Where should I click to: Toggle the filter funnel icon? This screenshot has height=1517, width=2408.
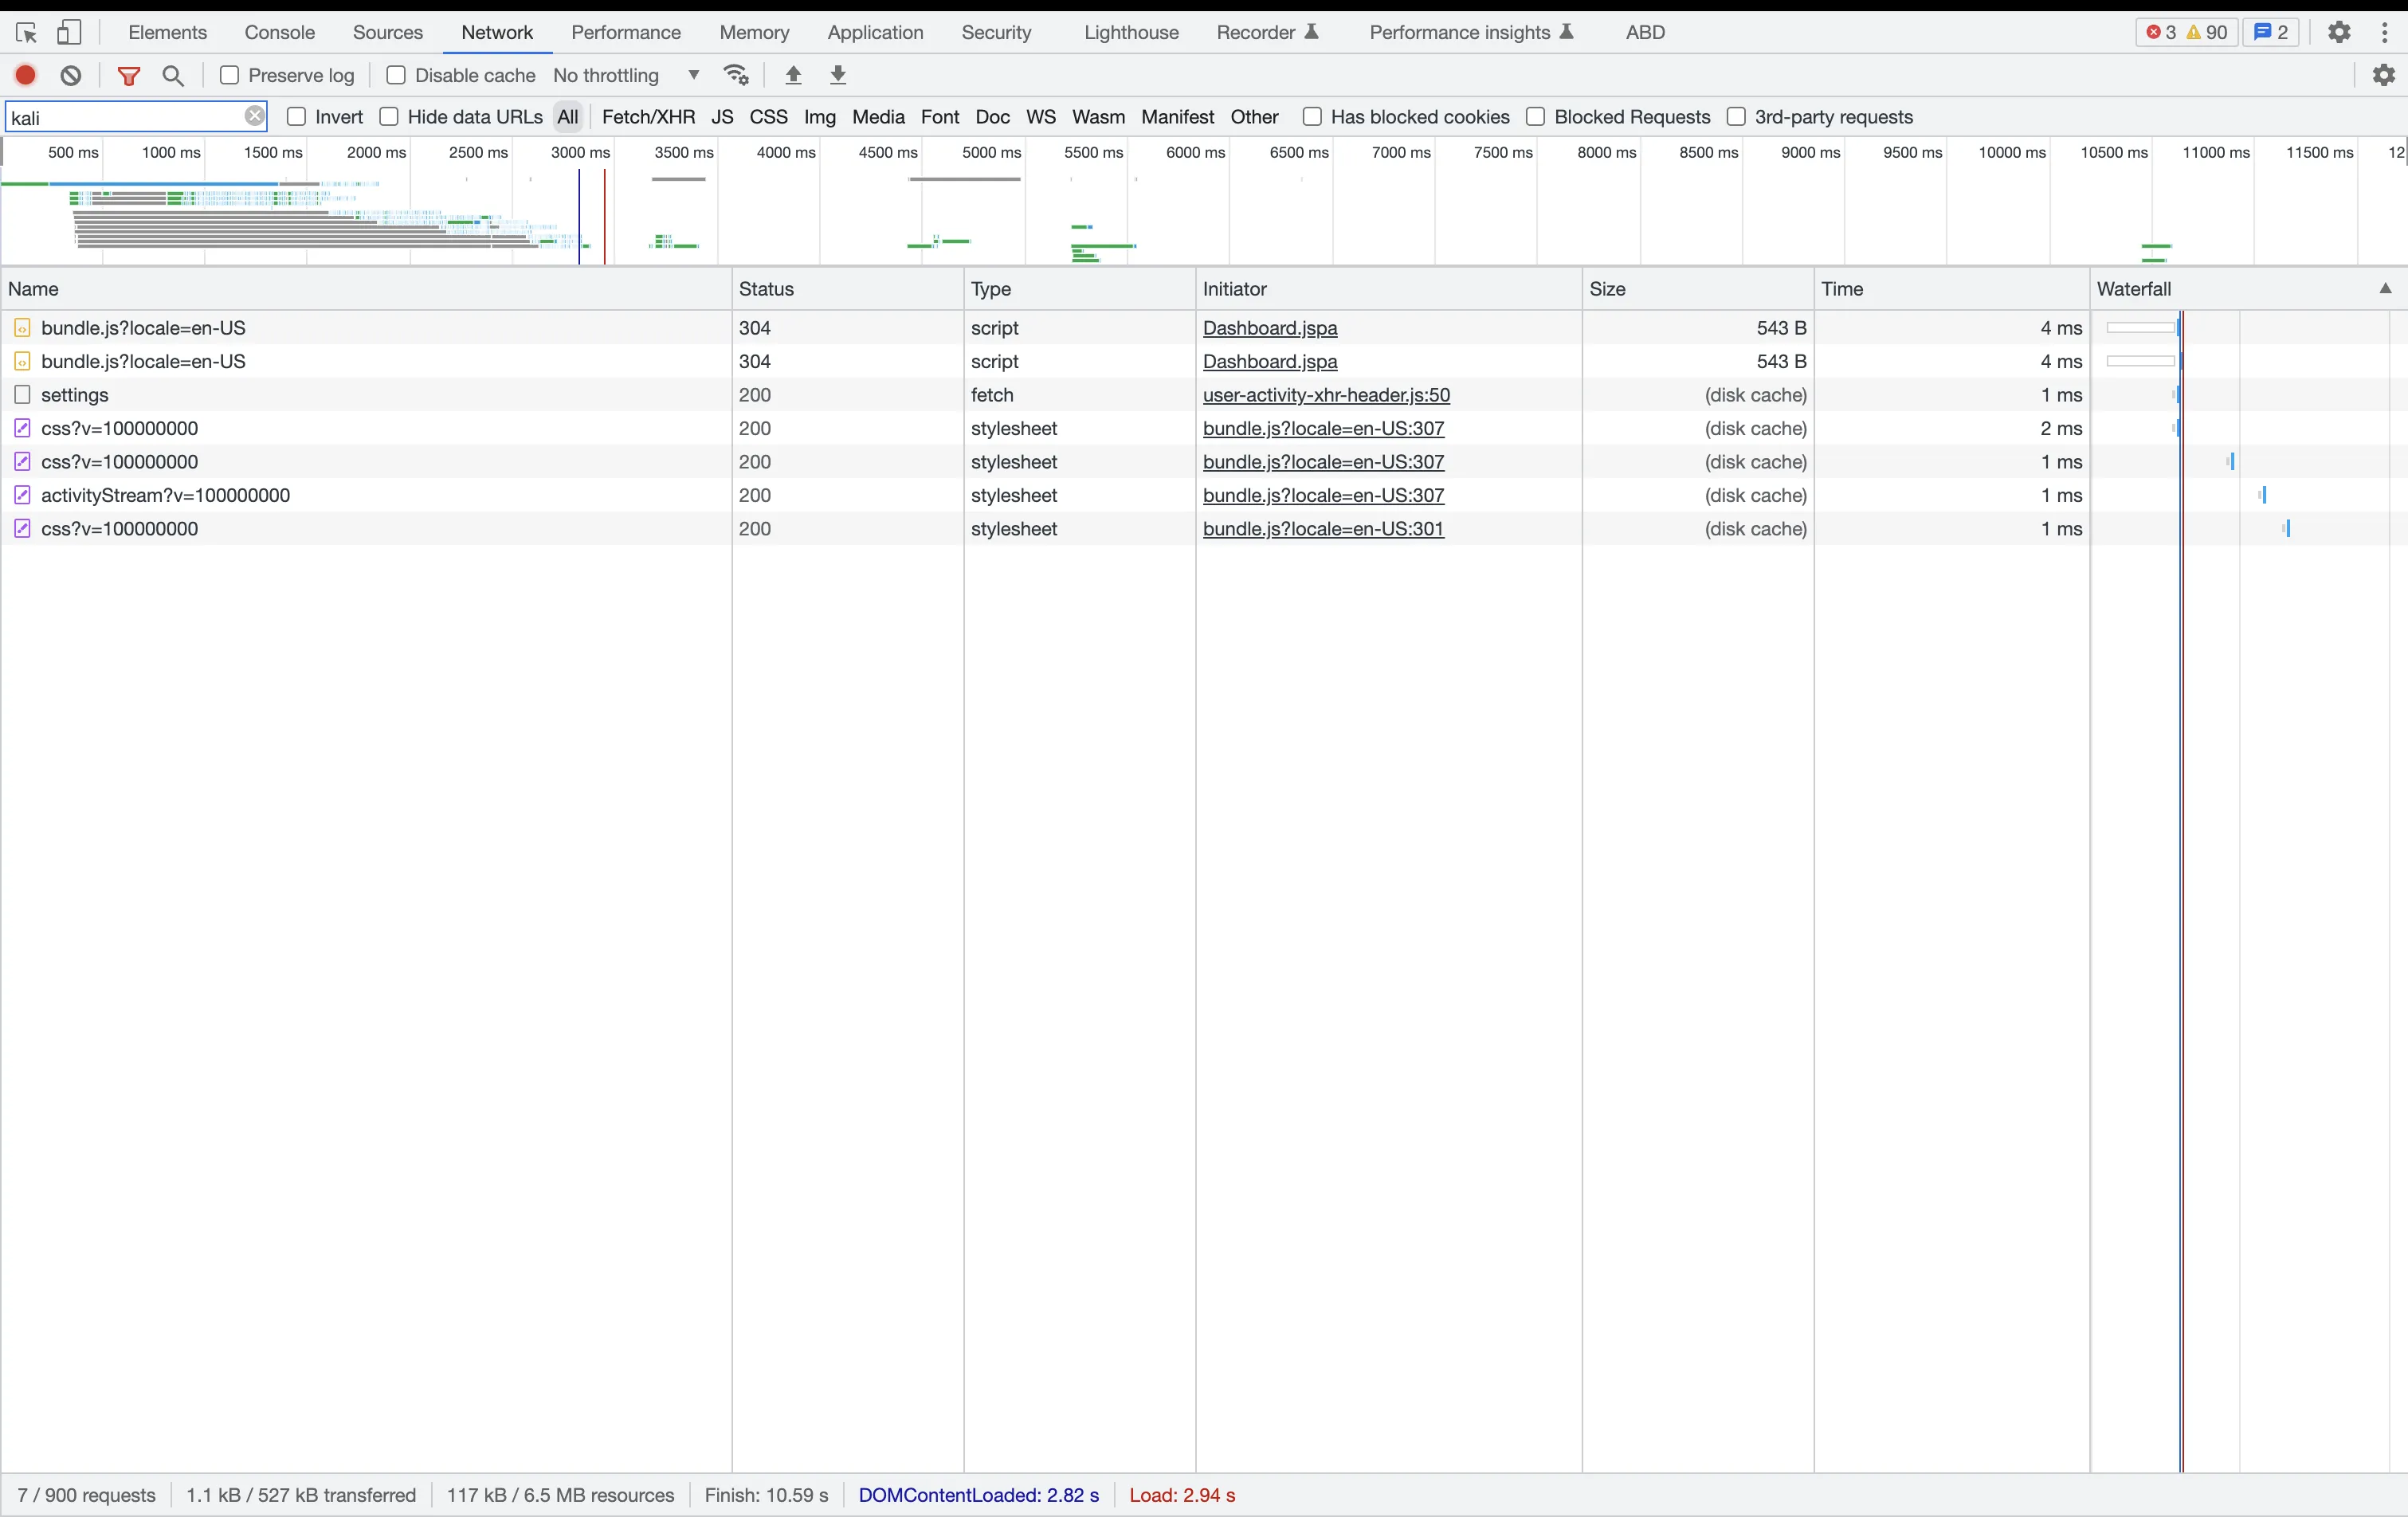[129, 75]
